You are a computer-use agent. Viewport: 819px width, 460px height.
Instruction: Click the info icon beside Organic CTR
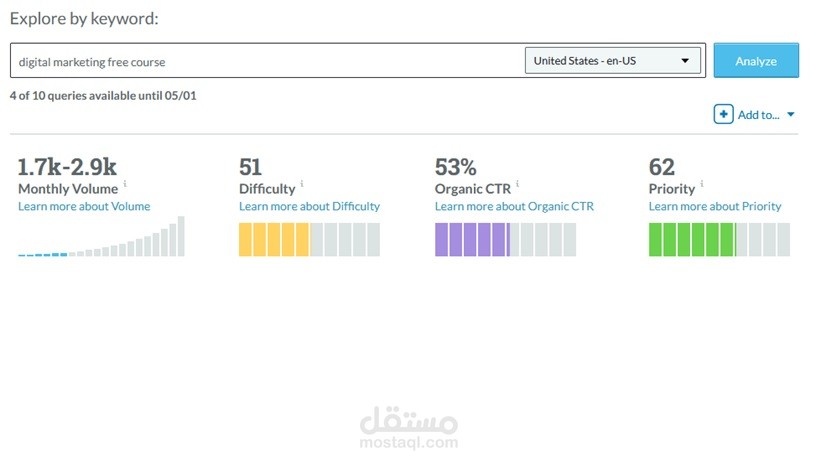coord(518,185)
